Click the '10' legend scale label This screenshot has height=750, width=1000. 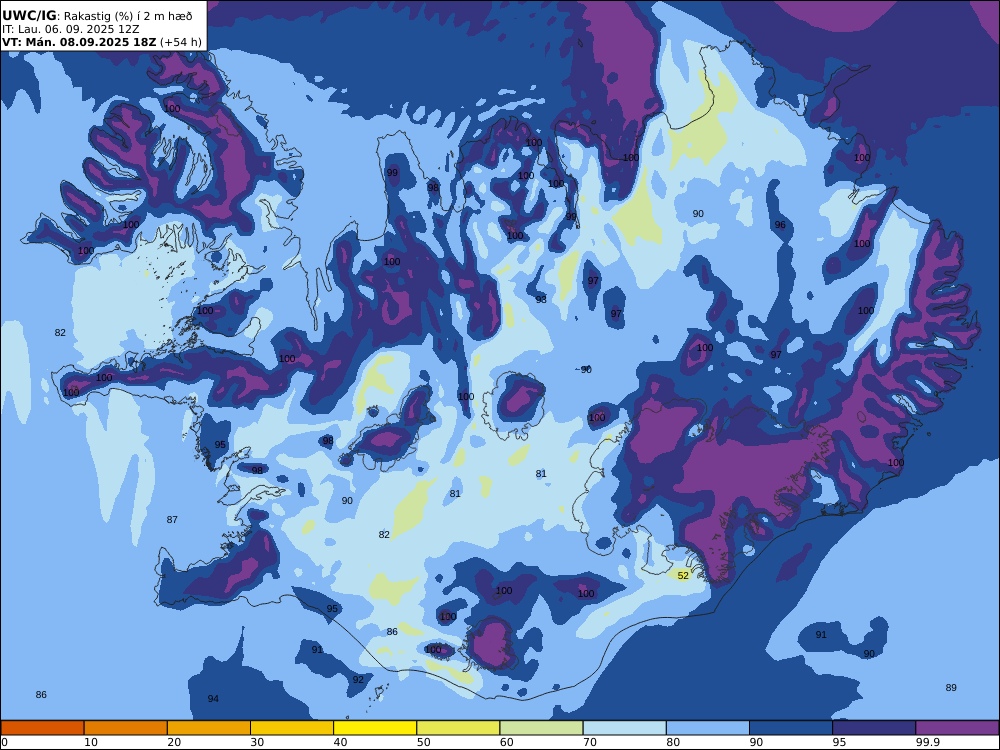point(91,742)
